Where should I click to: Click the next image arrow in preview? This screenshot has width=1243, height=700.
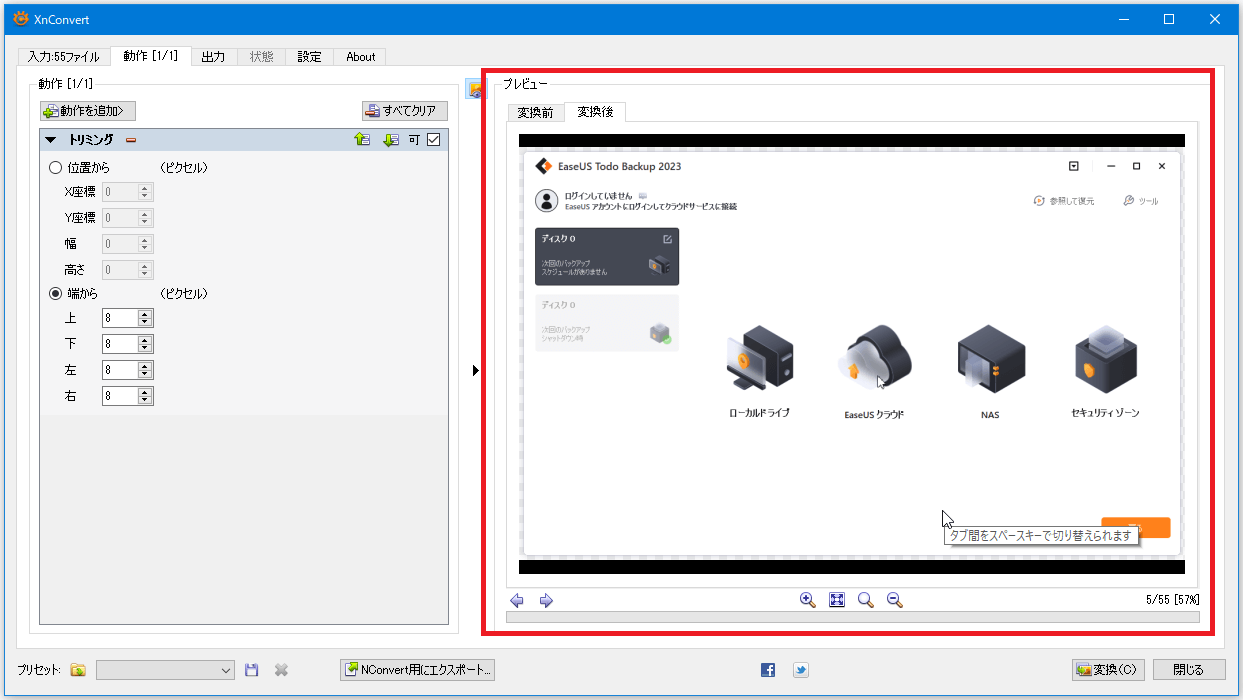click(546, 600)
